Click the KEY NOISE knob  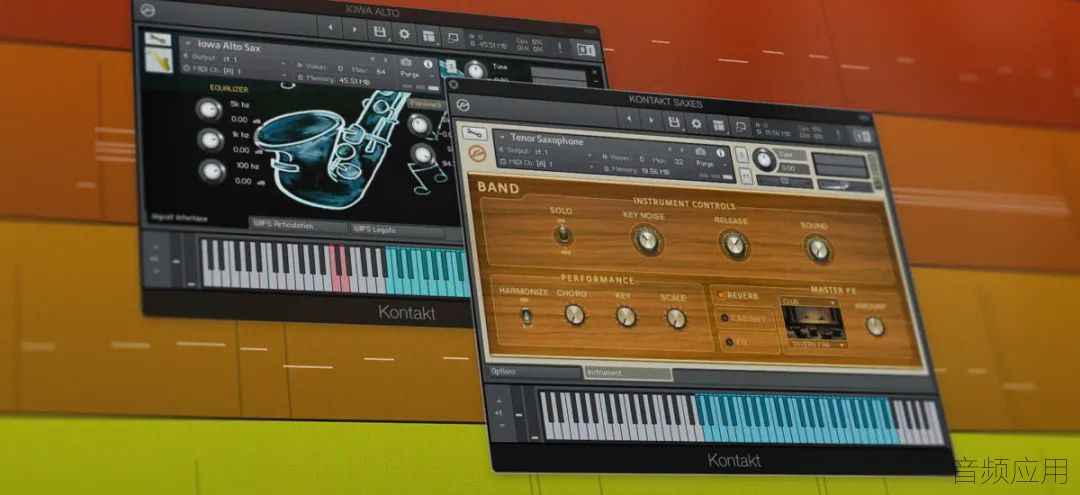[645, 240]
